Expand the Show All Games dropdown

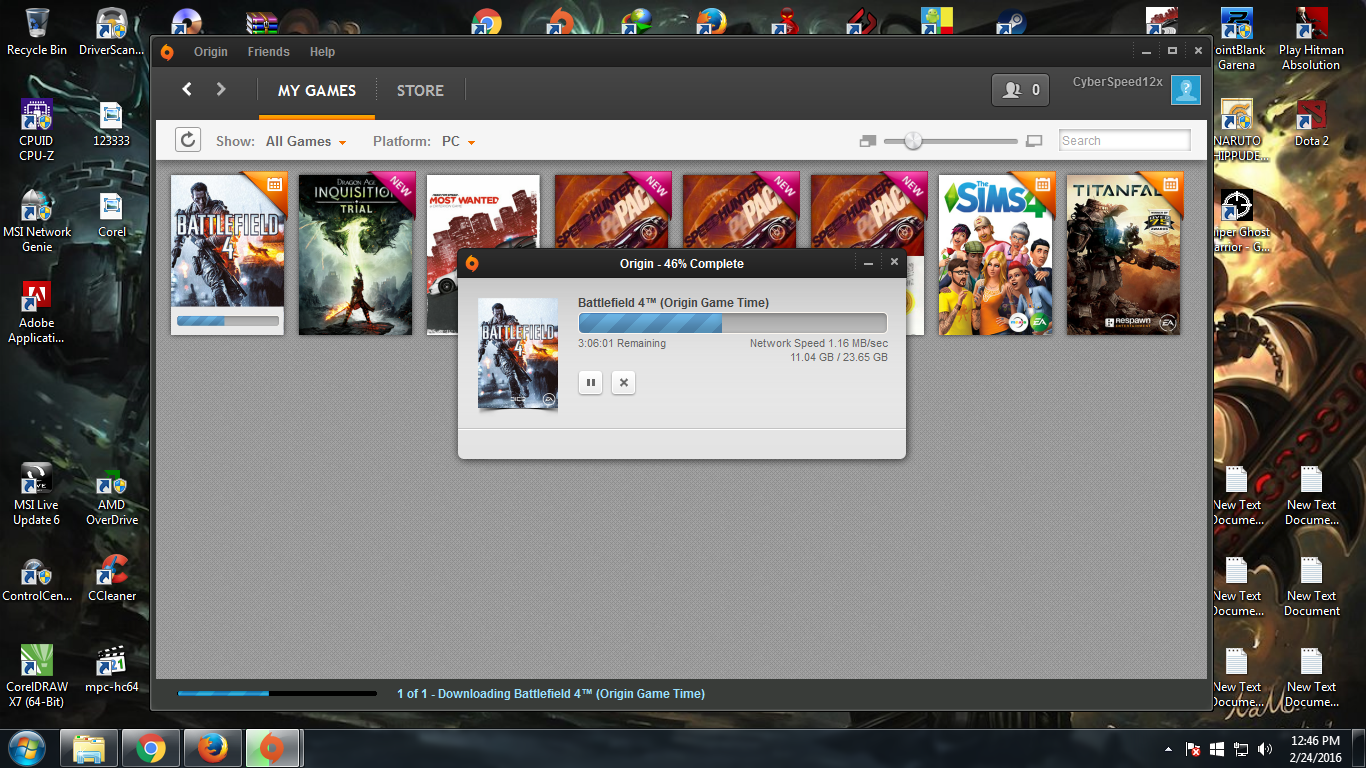[306, 141]
